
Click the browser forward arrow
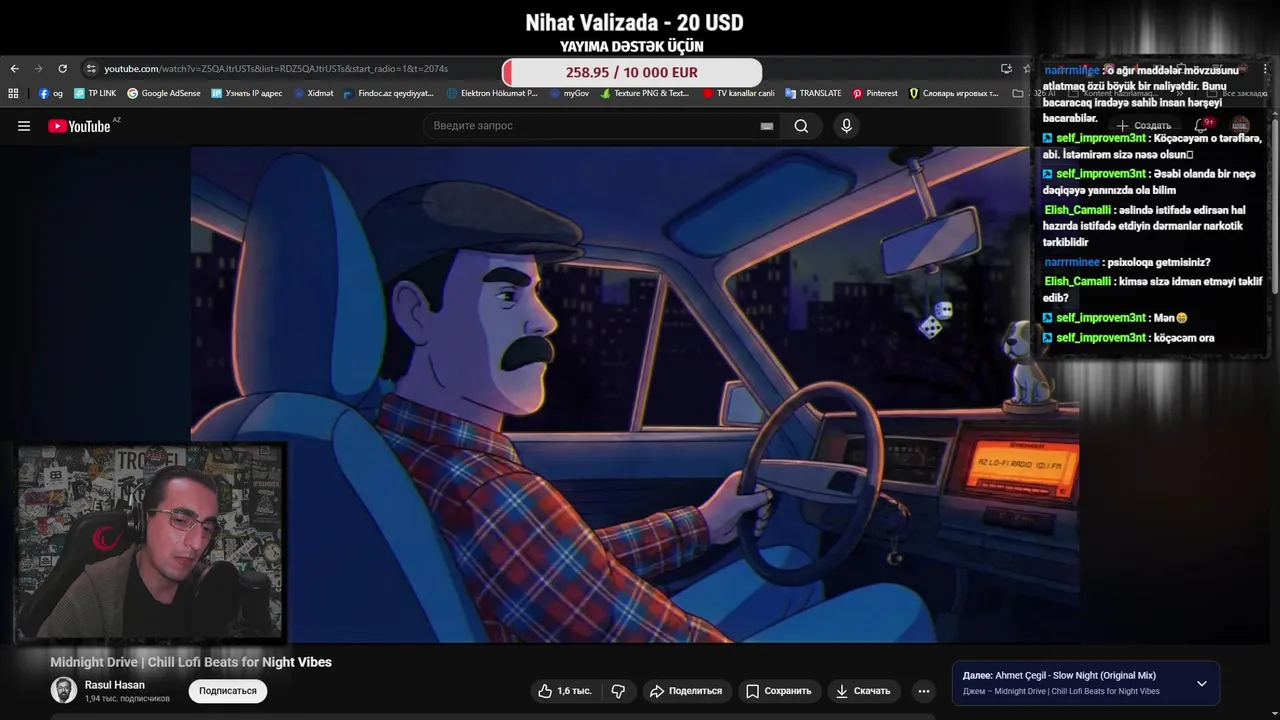[38, 69]
